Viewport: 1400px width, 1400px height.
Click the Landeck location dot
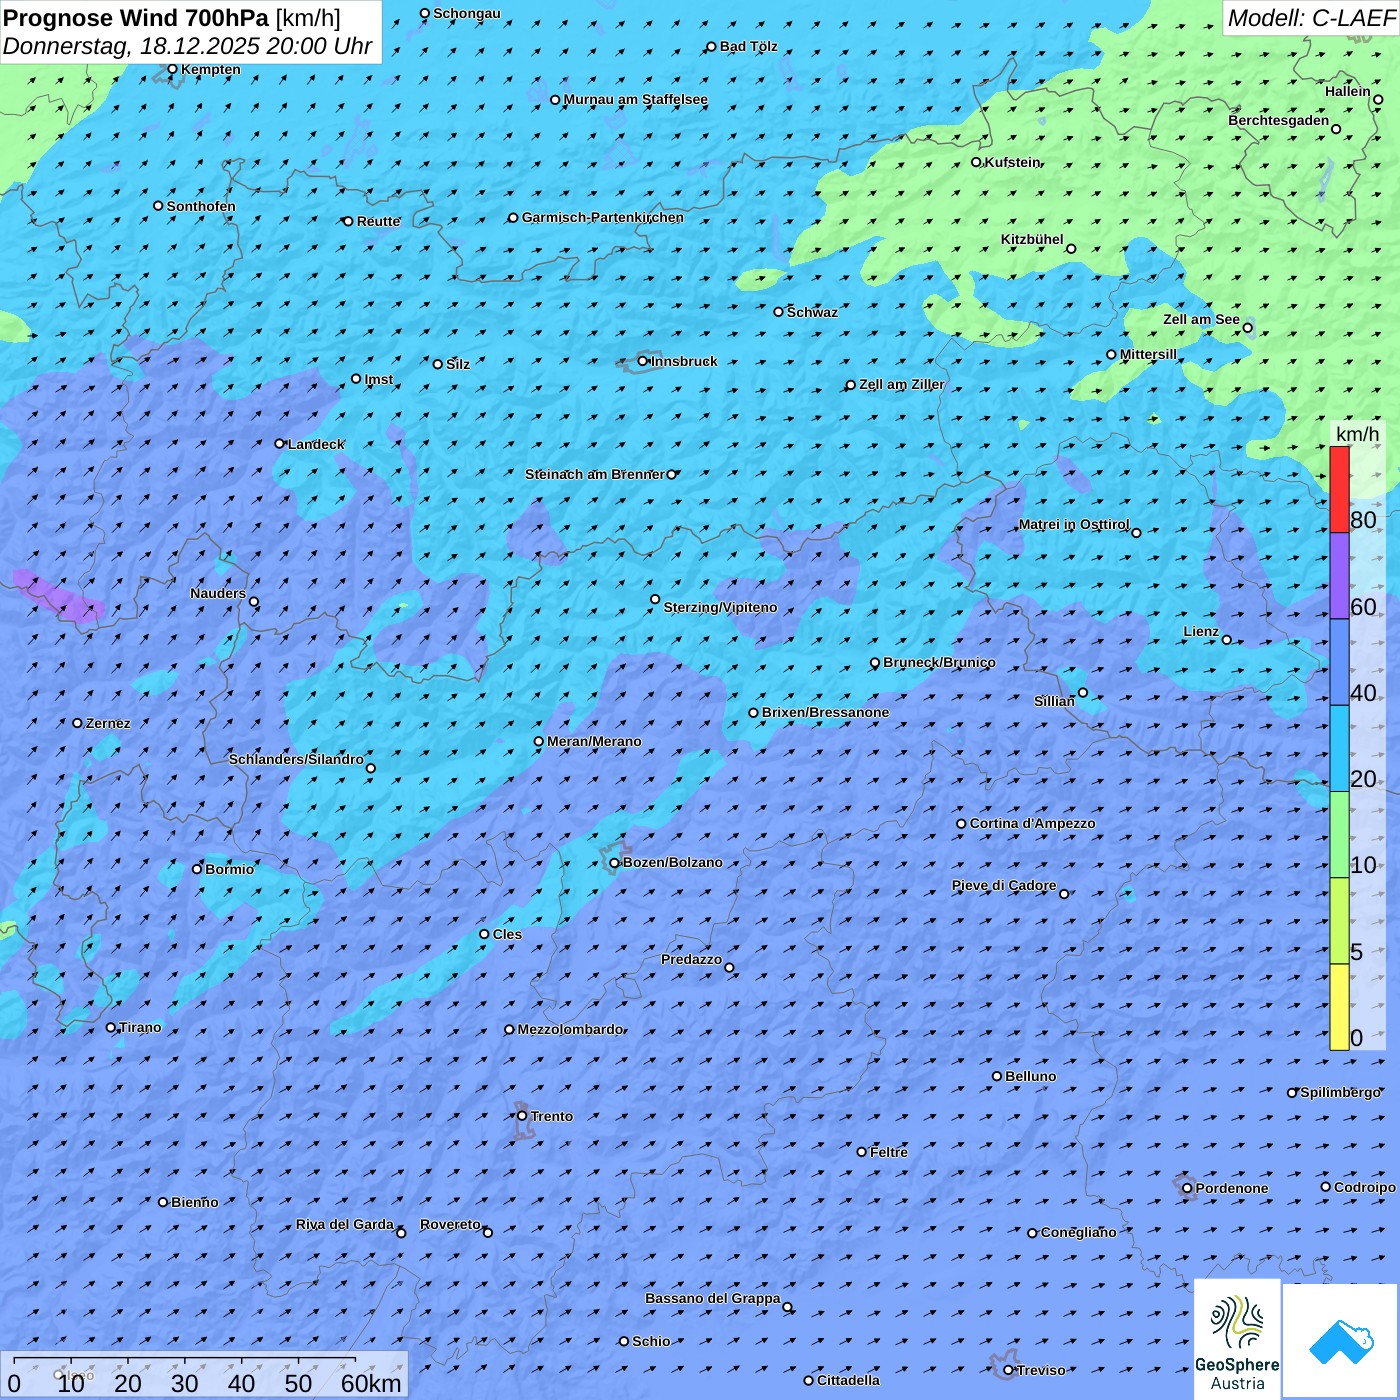coord(280,443)
